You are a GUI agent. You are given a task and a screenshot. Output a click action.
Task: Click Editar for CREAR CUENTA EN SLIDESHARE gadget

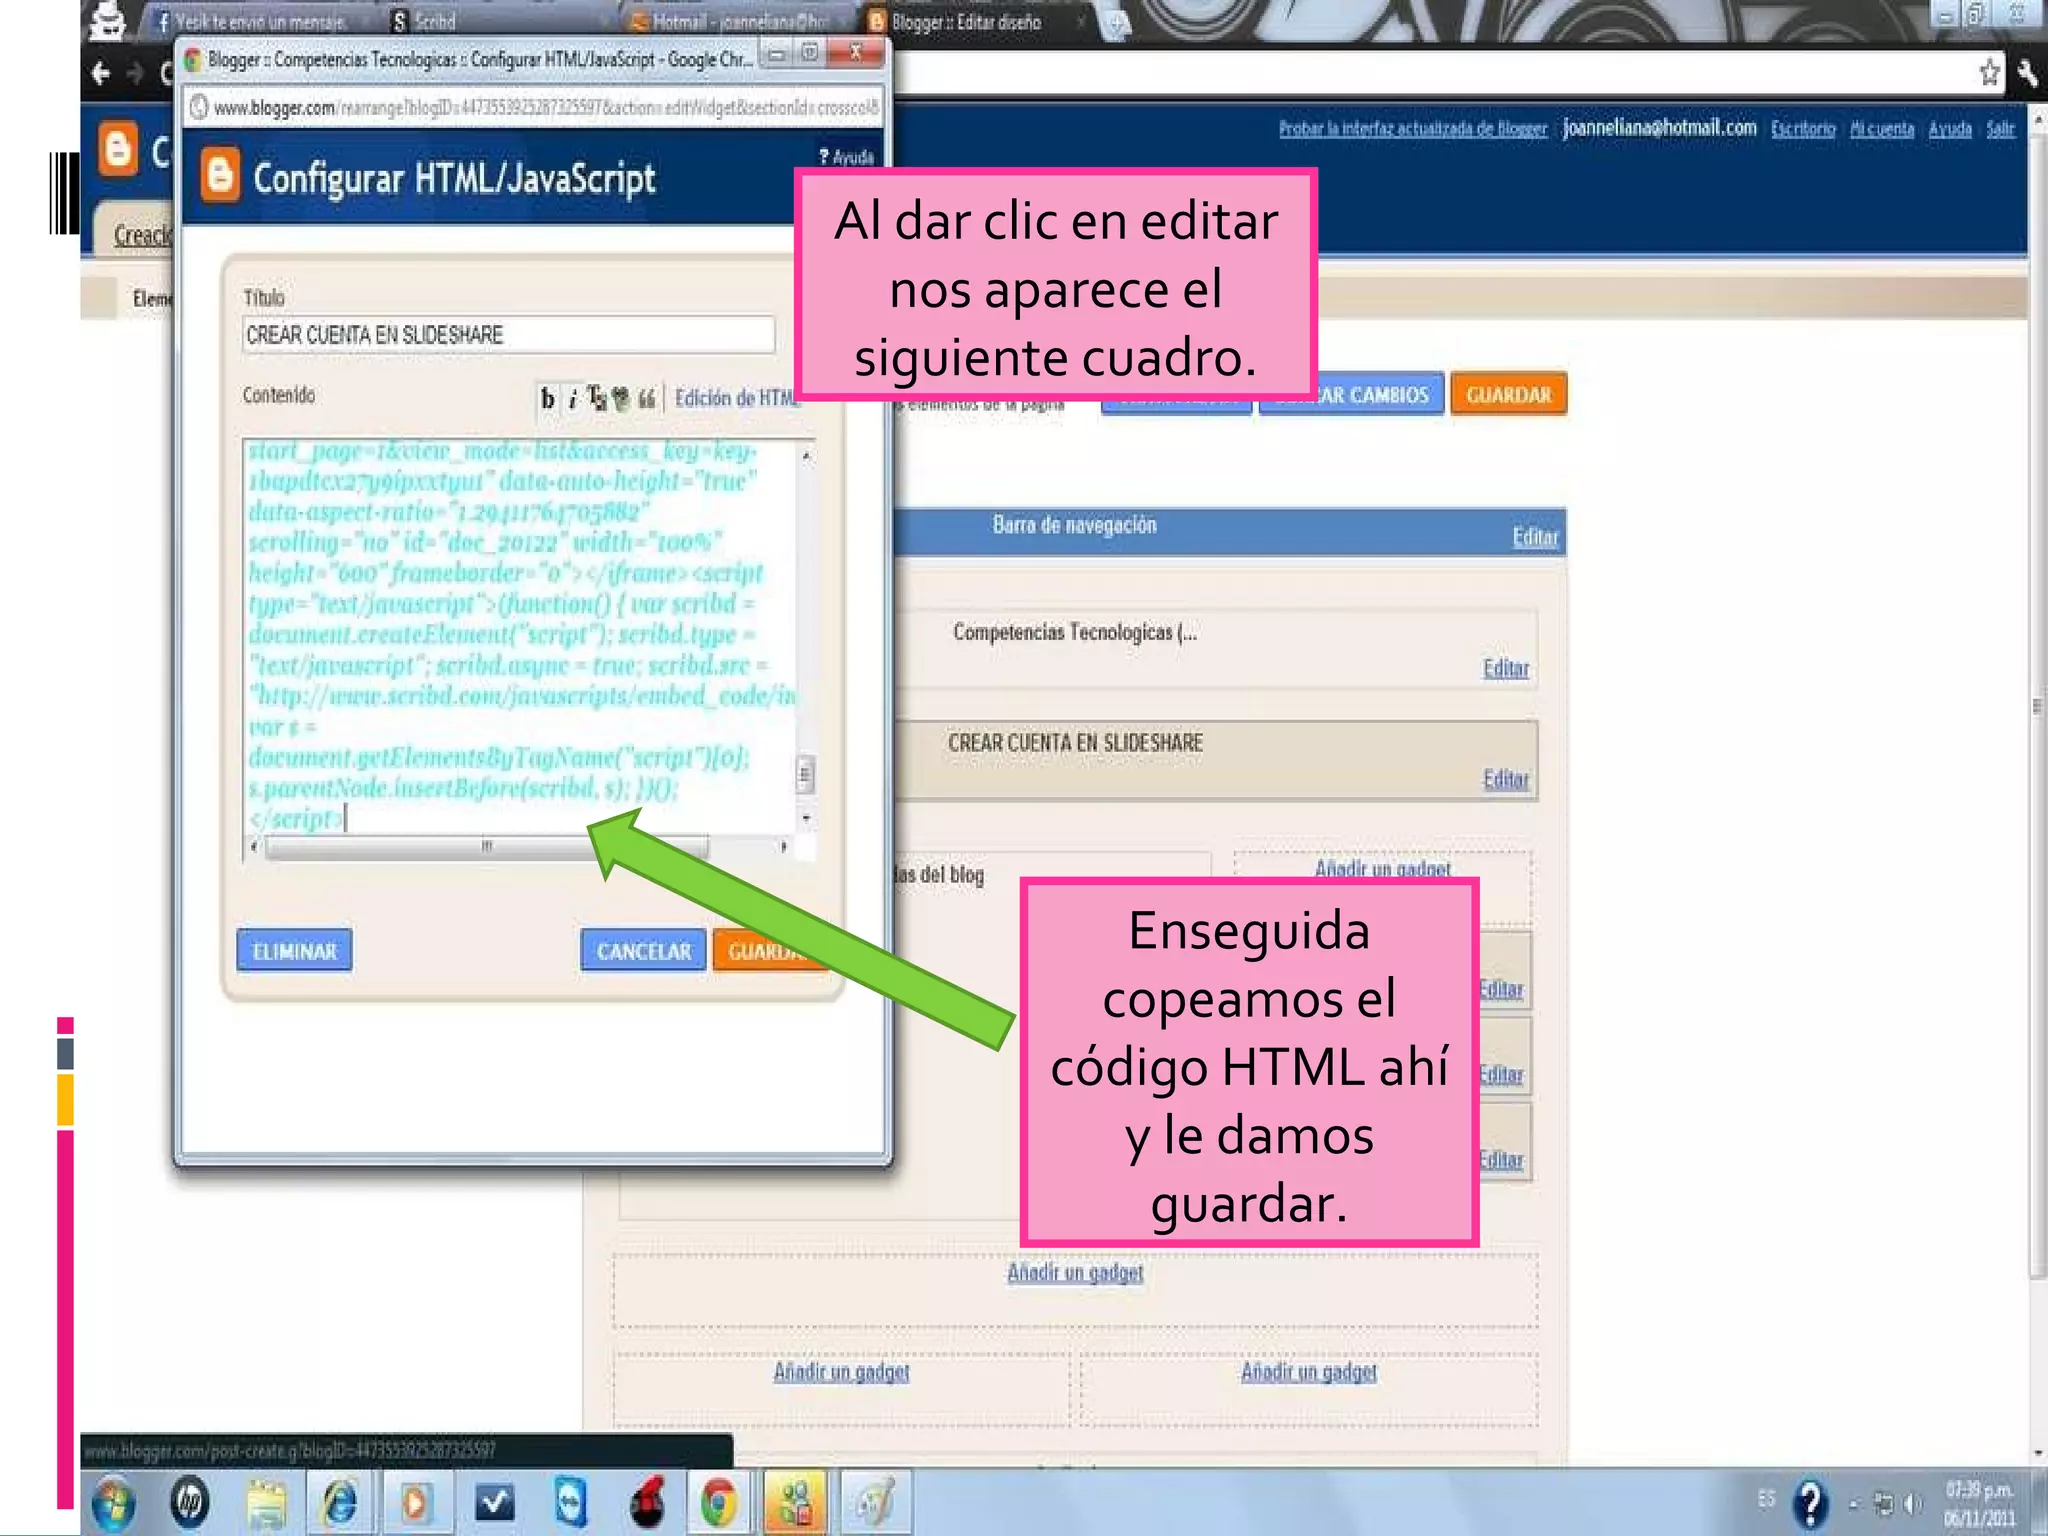[1506, 779]
